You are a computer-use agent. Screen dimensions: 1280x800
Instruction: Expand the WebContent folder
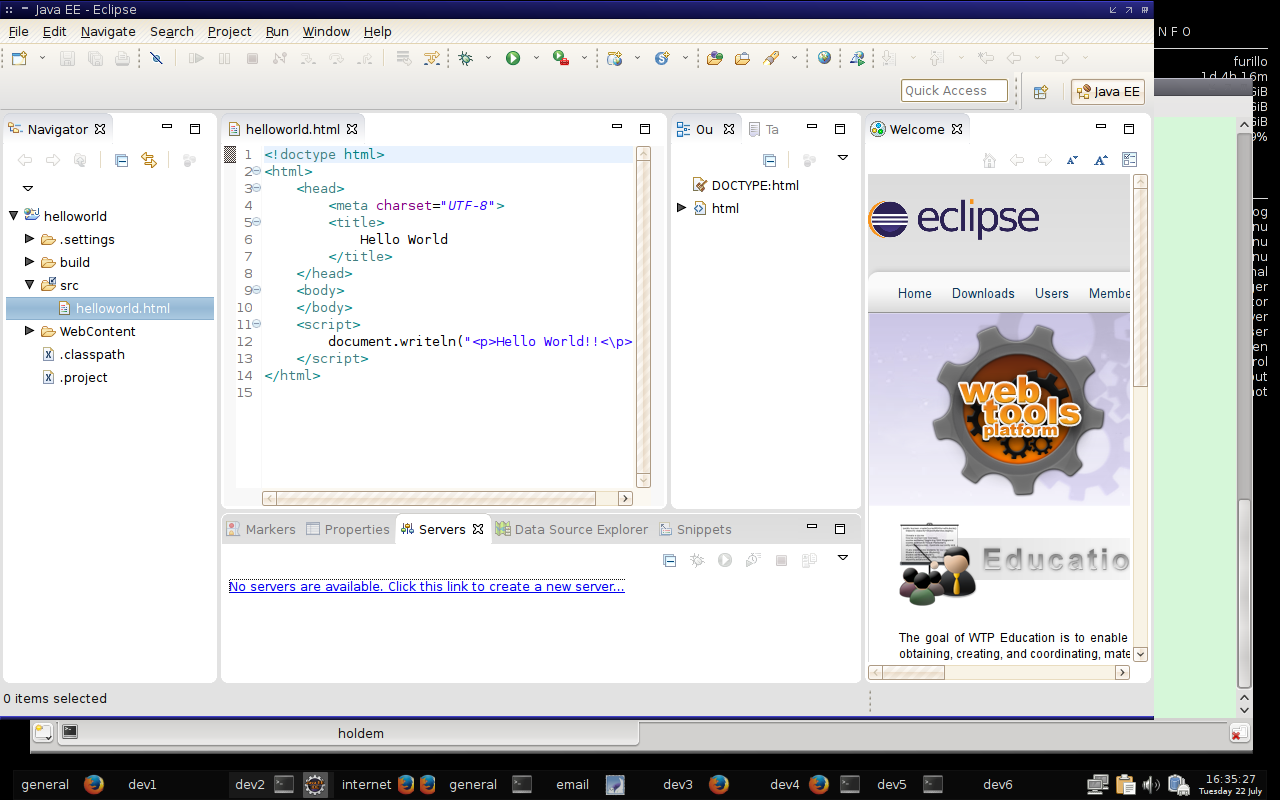29,330
